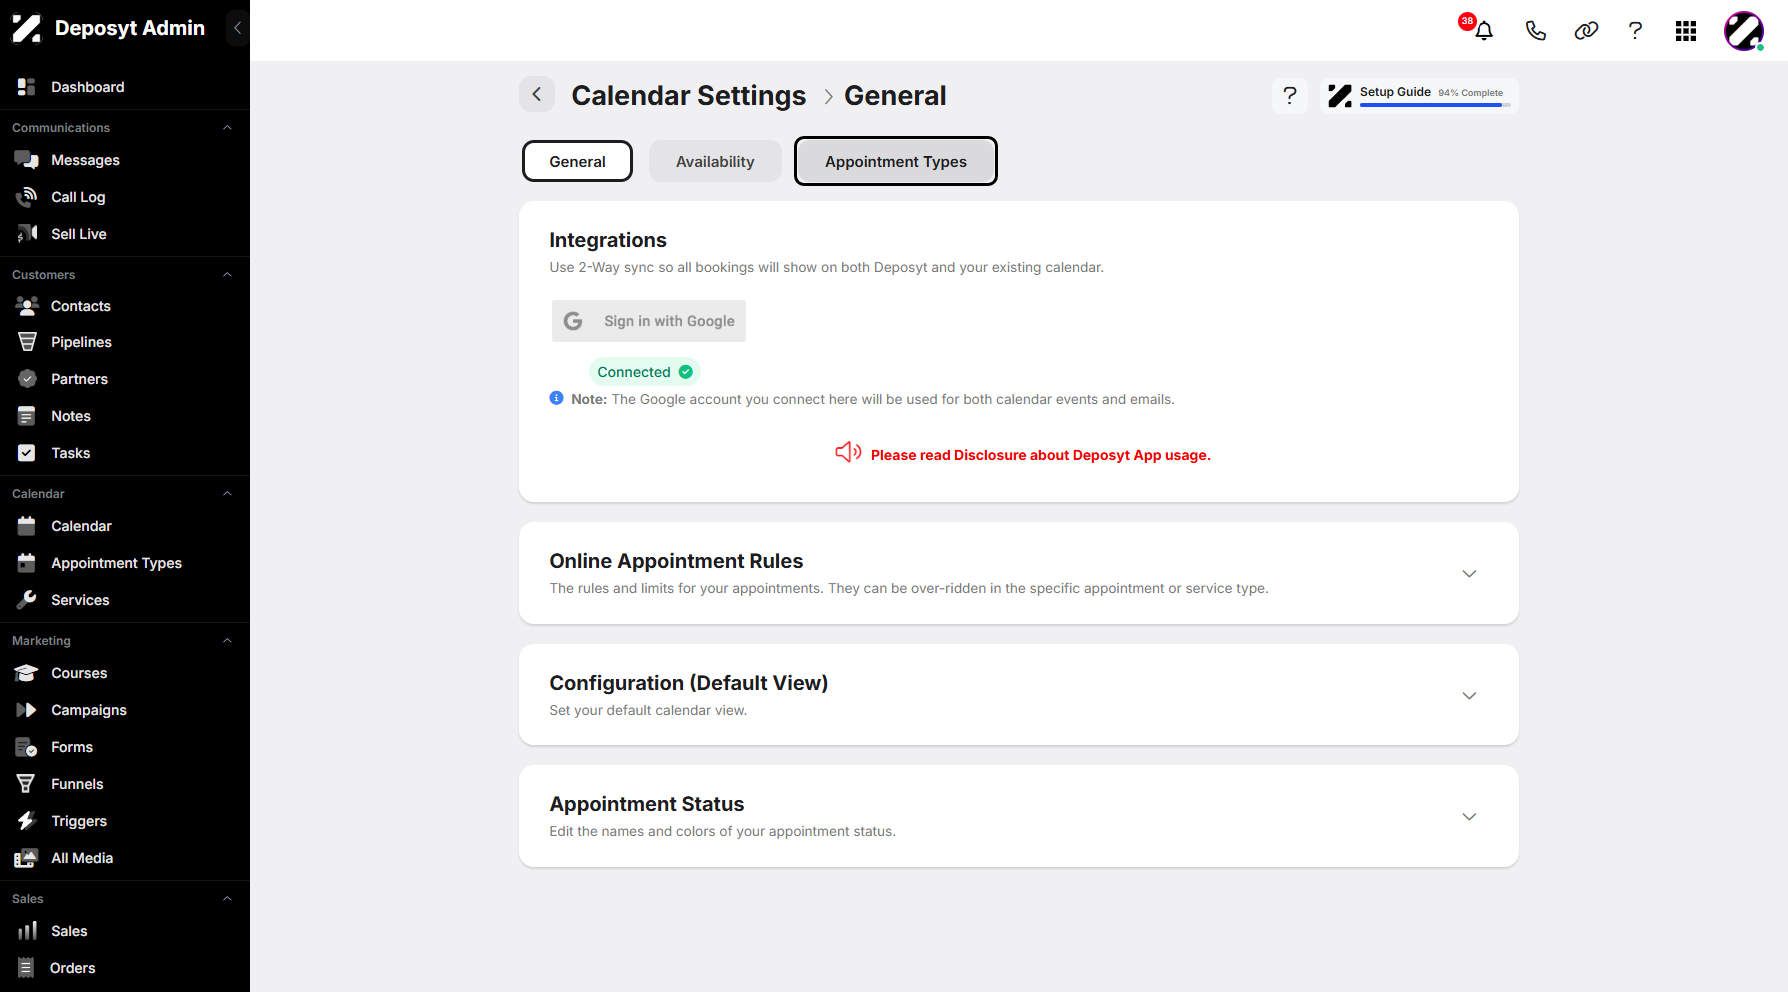Click the Connected status badge
Viewport: 1788px width, 992px height.
[645, 372]
